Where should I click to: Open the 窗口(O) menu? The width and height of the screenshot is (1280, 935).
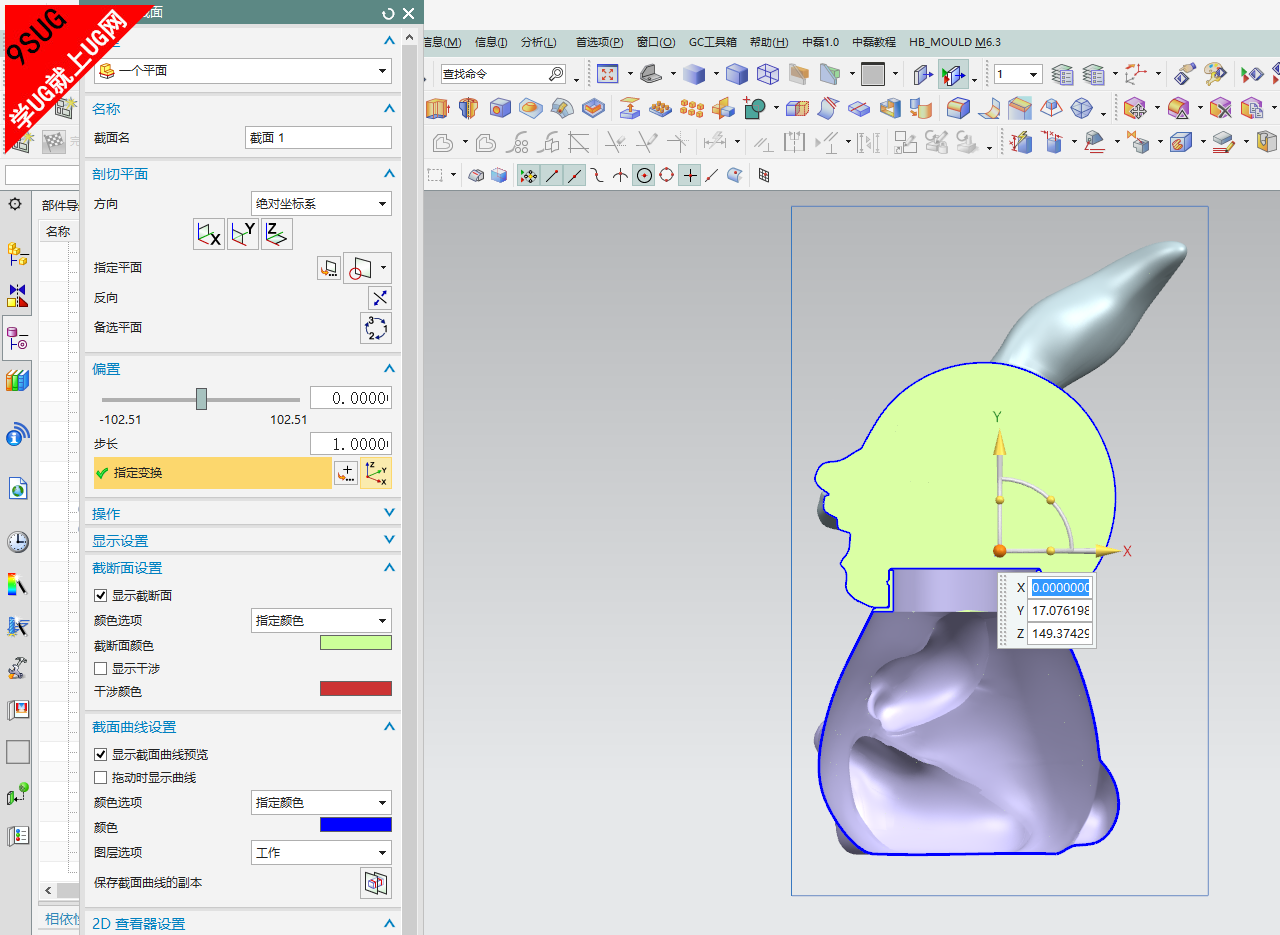[x=656, y=42]
